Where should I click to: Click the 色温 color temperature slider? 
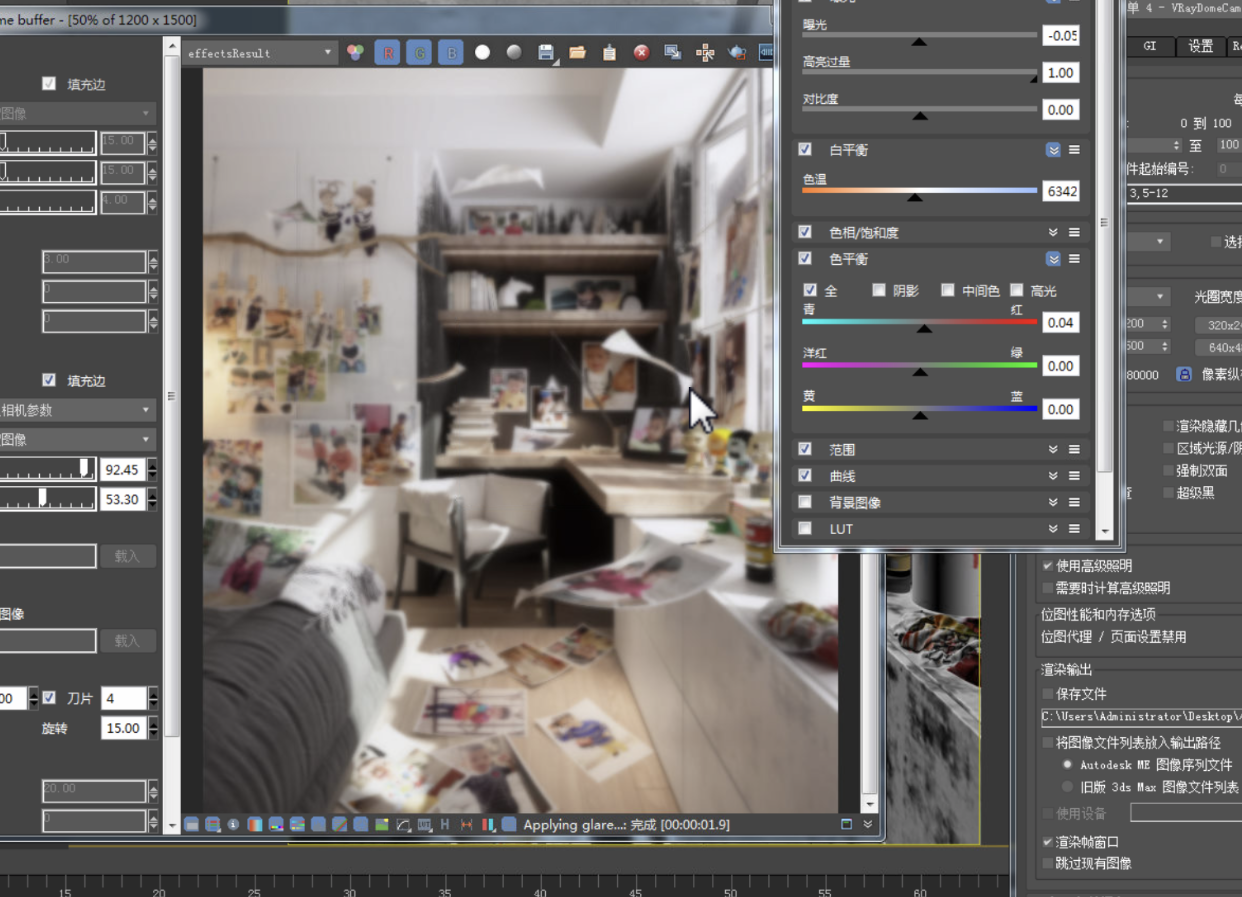click(920, 191)
